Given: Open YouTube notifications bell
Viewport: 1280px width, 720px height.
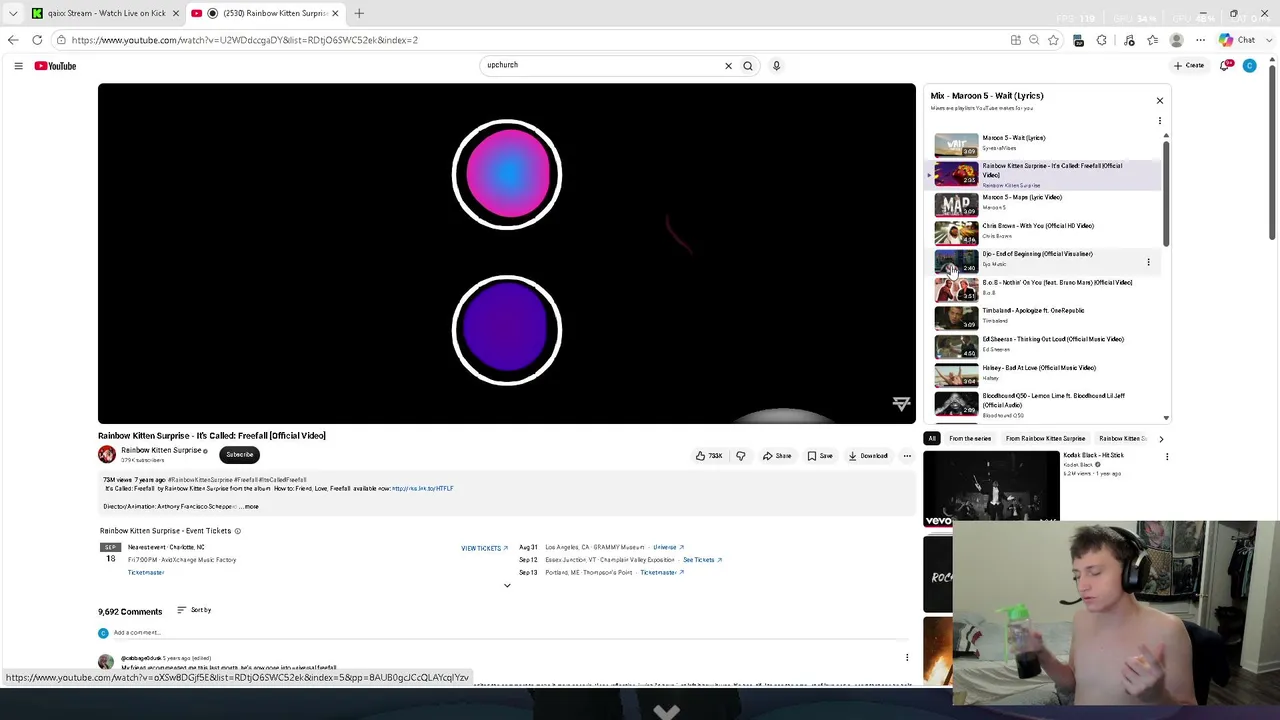Looking at the screenshot, I should [x=1225, y=66].
